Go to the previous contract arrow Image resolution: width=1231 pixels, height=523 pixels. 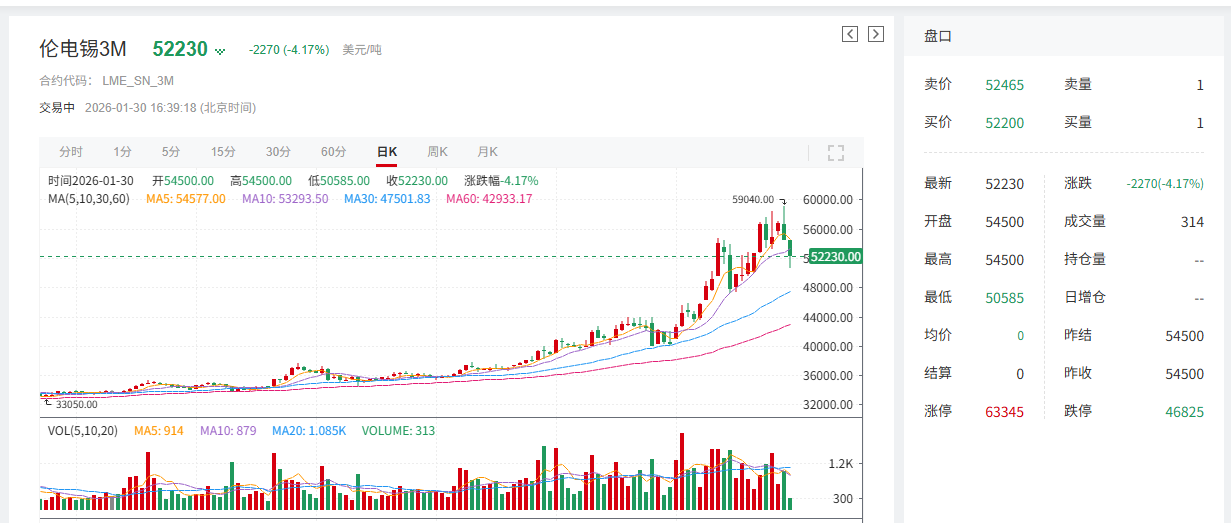pyautogui.click(x=850, y=34)
